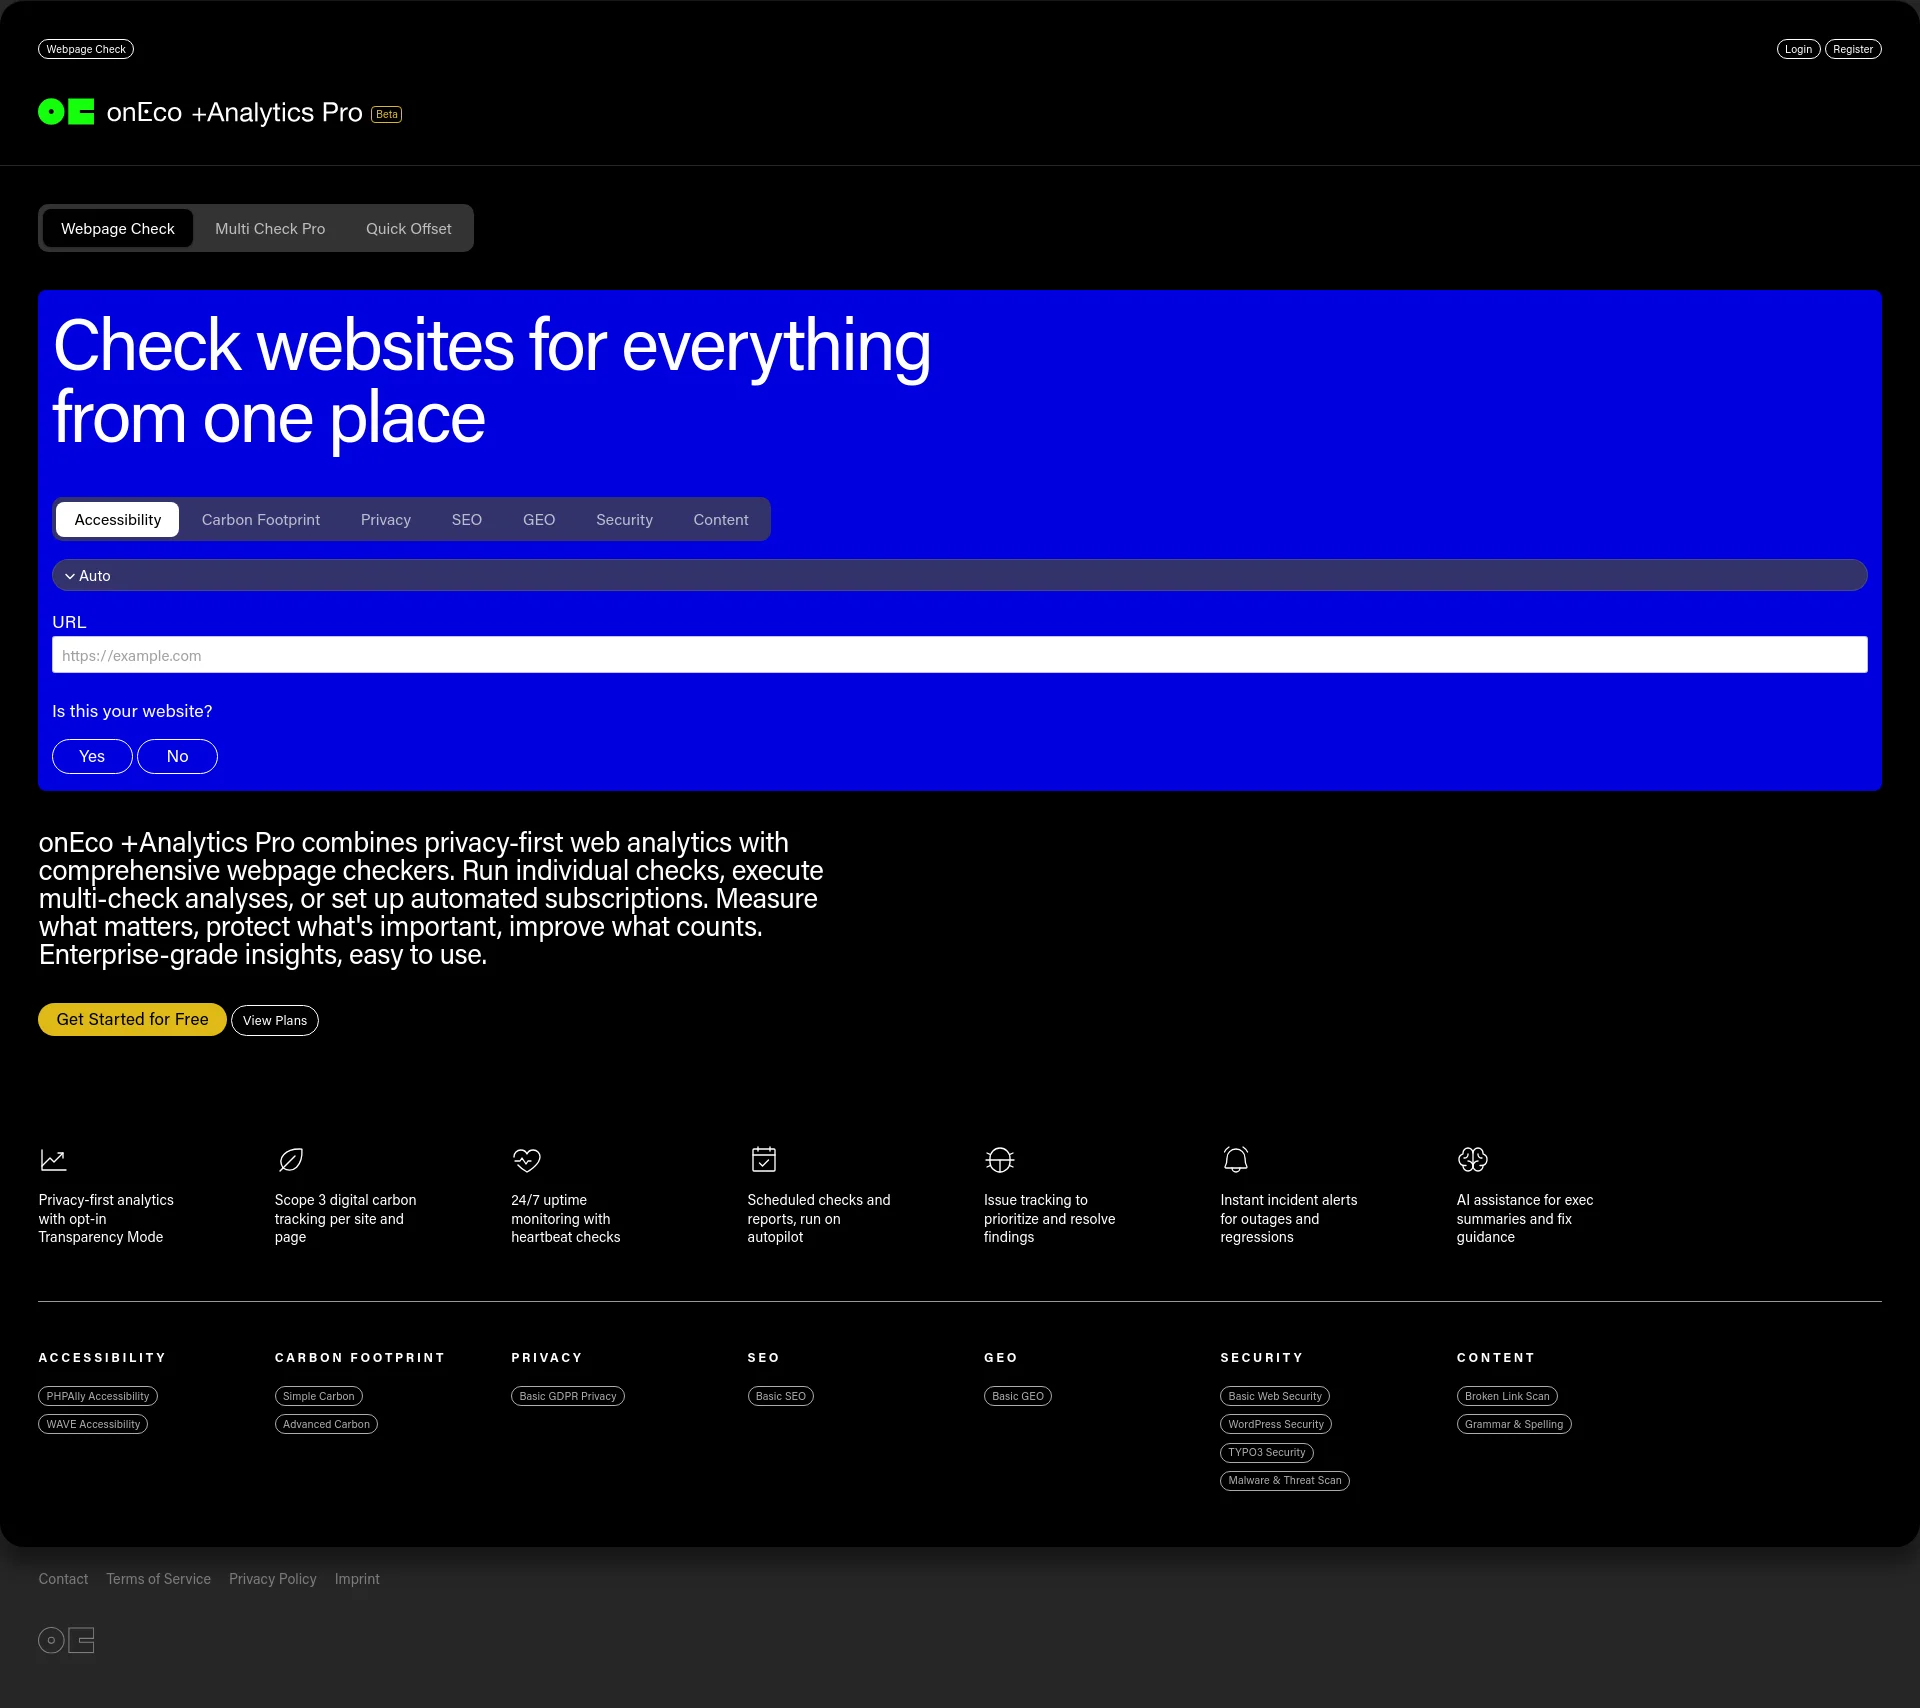
Task: Click the Webpage Check pill in the header
Action: click(86, 49)
